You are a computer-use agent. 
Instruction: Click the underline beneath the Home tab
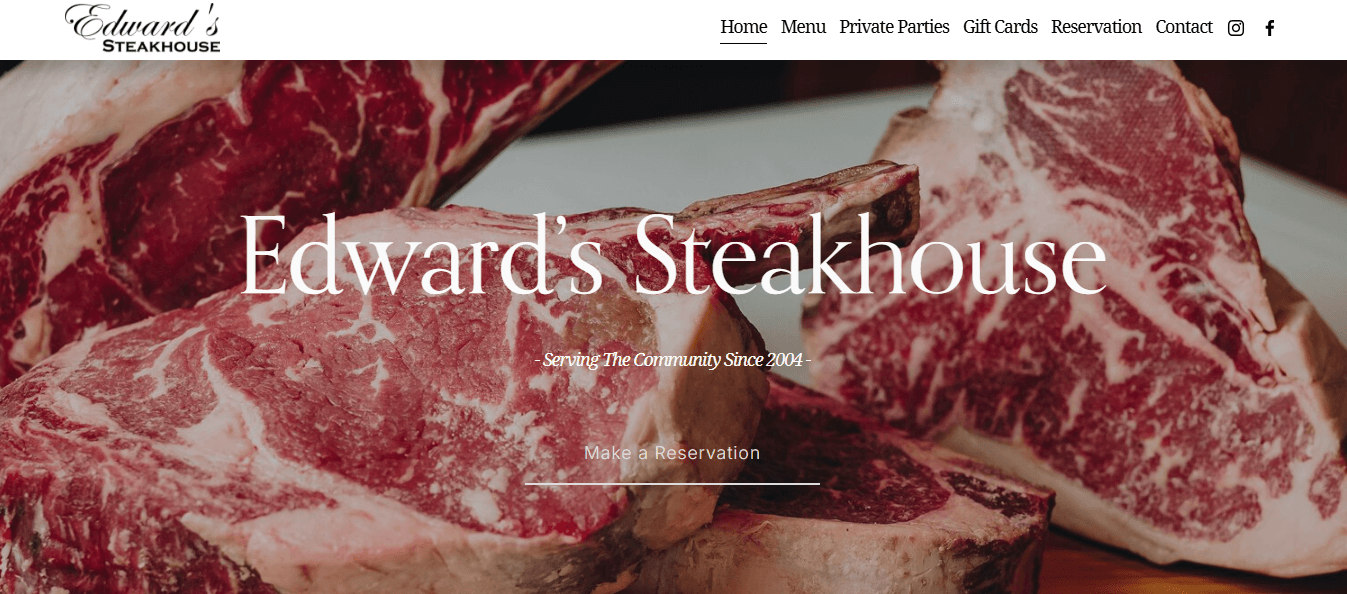pyautogui.click(x=744, y=43)
